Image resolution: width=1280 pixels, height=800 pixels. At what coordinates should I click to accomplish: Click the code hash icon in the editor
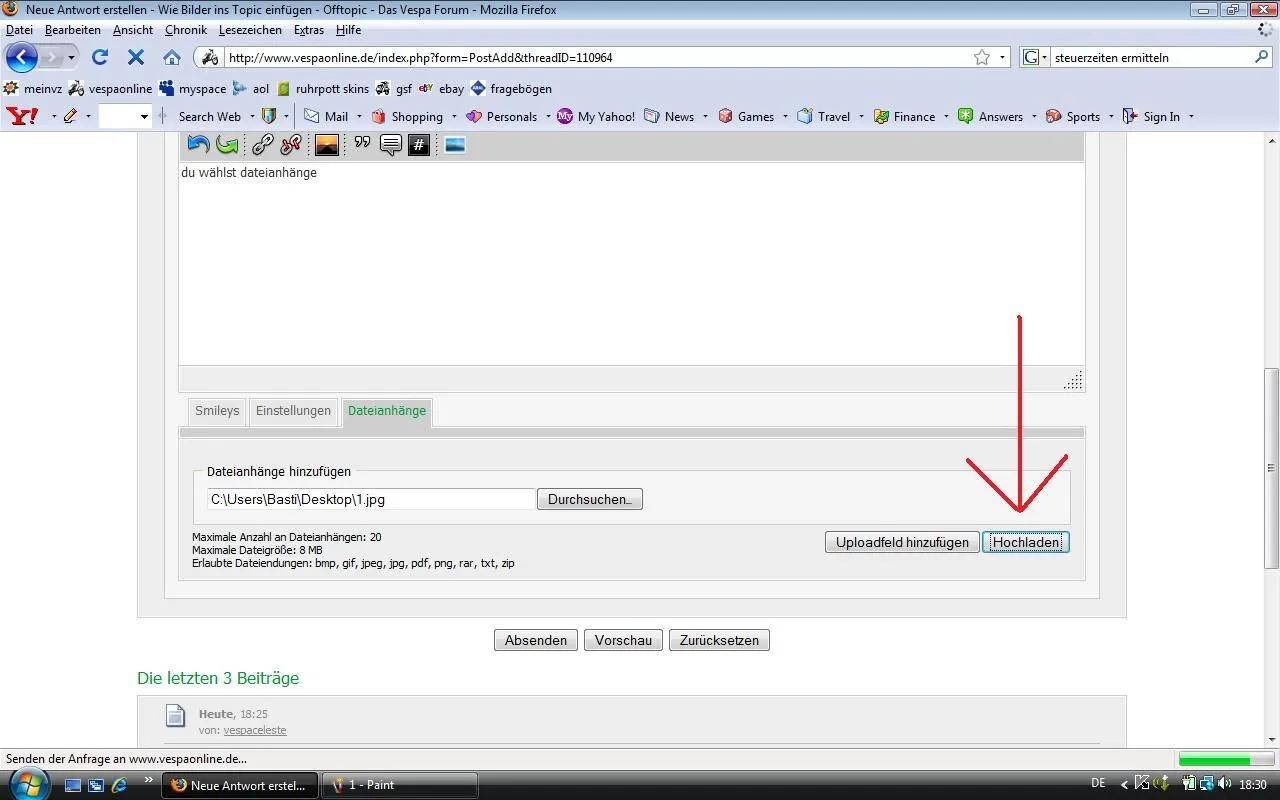coord(419,145)
